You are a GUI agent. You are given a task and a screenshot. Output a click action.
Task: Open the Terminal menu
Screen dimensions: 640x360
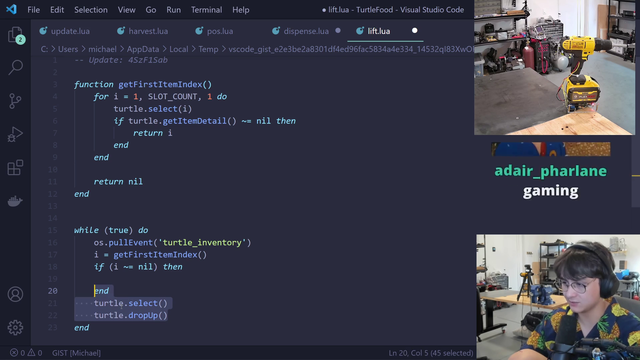[207, 10]
